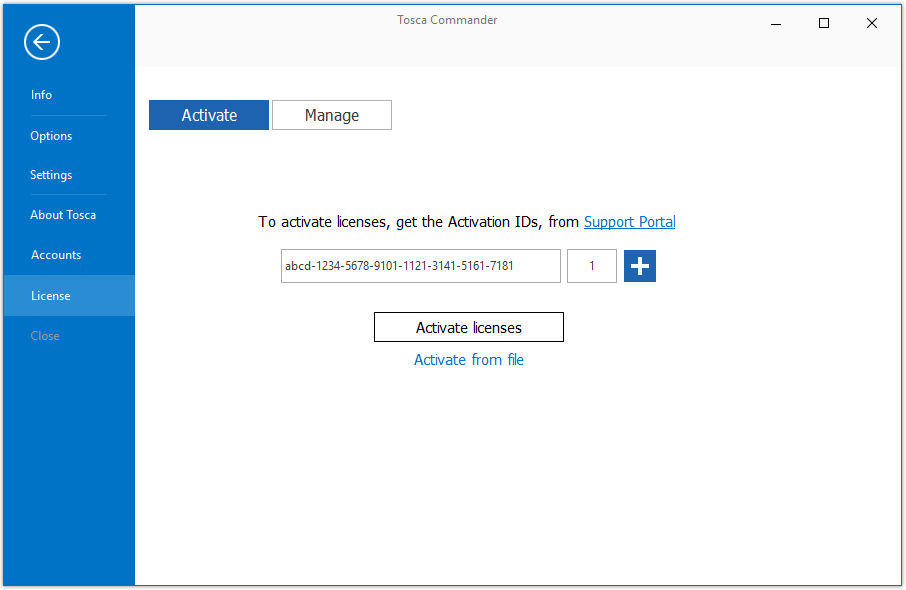Open the Info menu item
906x590 pixels.
(x=42, y=95)
